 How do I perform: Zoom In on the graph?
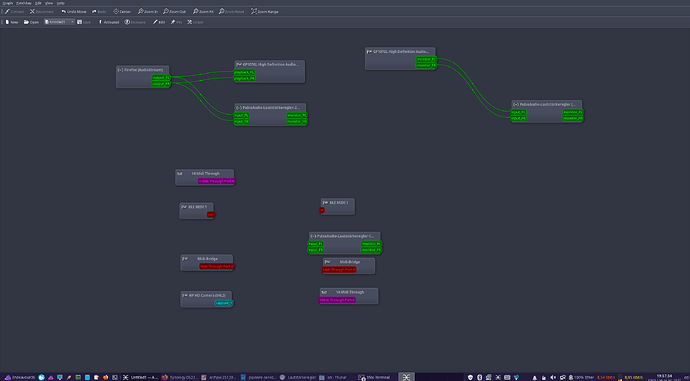pos(148,11)
